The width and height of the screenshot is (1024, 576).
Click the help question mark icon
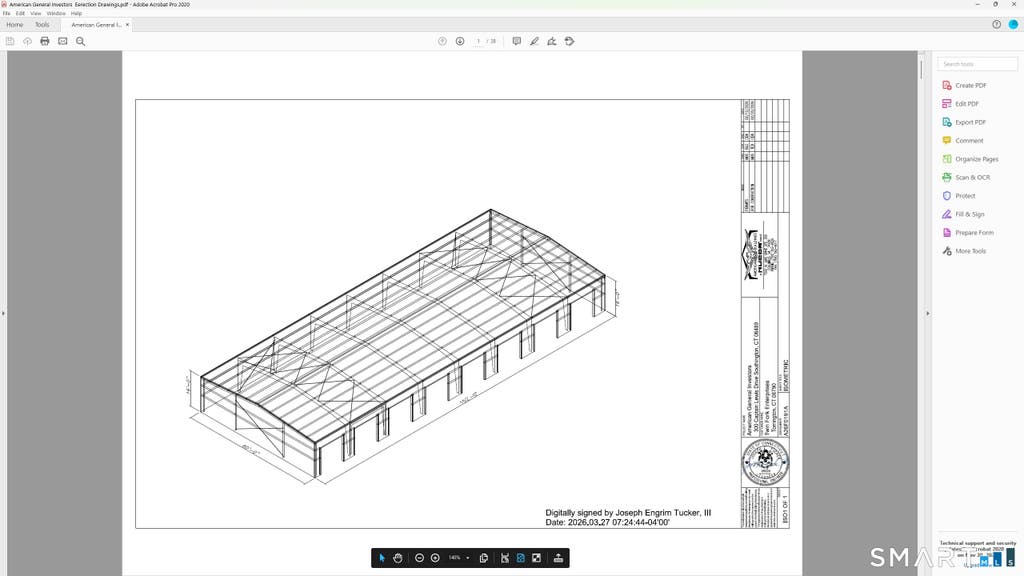pyautogui.click(x=997, y=24)
